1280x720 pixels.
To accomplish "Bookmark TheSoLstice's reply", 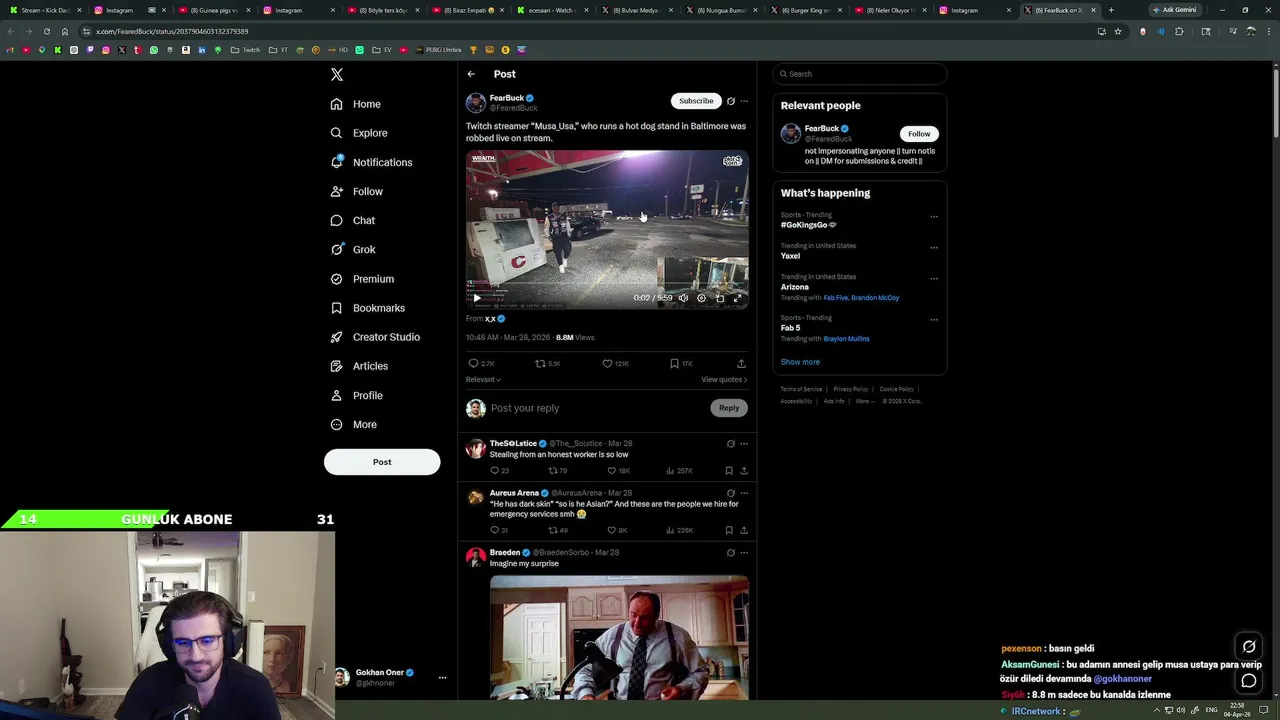I will [729, 471].
